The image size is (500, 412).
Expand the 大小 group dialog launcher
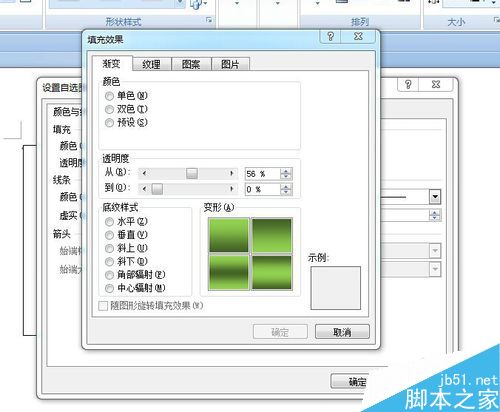point(496,21)
